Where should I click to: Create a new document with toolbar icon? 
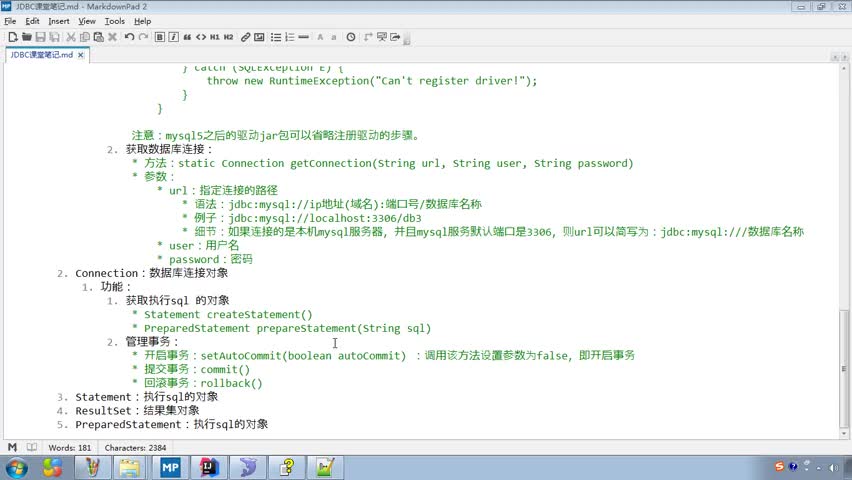[12, 37]
